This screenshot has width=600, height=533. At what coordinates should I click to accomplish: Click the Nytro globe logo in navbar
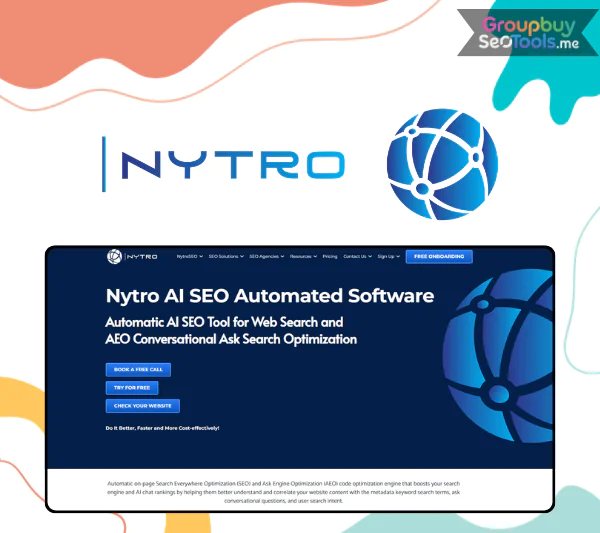(114, 256)
